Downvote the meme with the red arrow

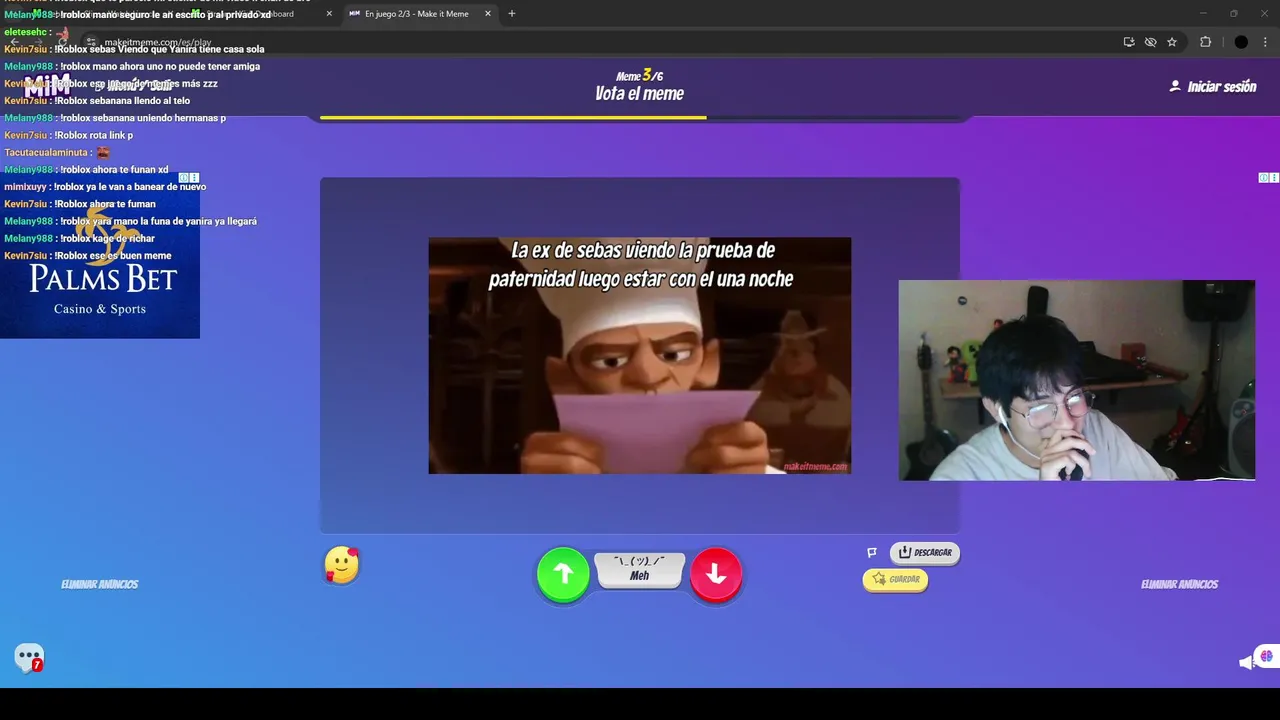(x=716, y=574)
